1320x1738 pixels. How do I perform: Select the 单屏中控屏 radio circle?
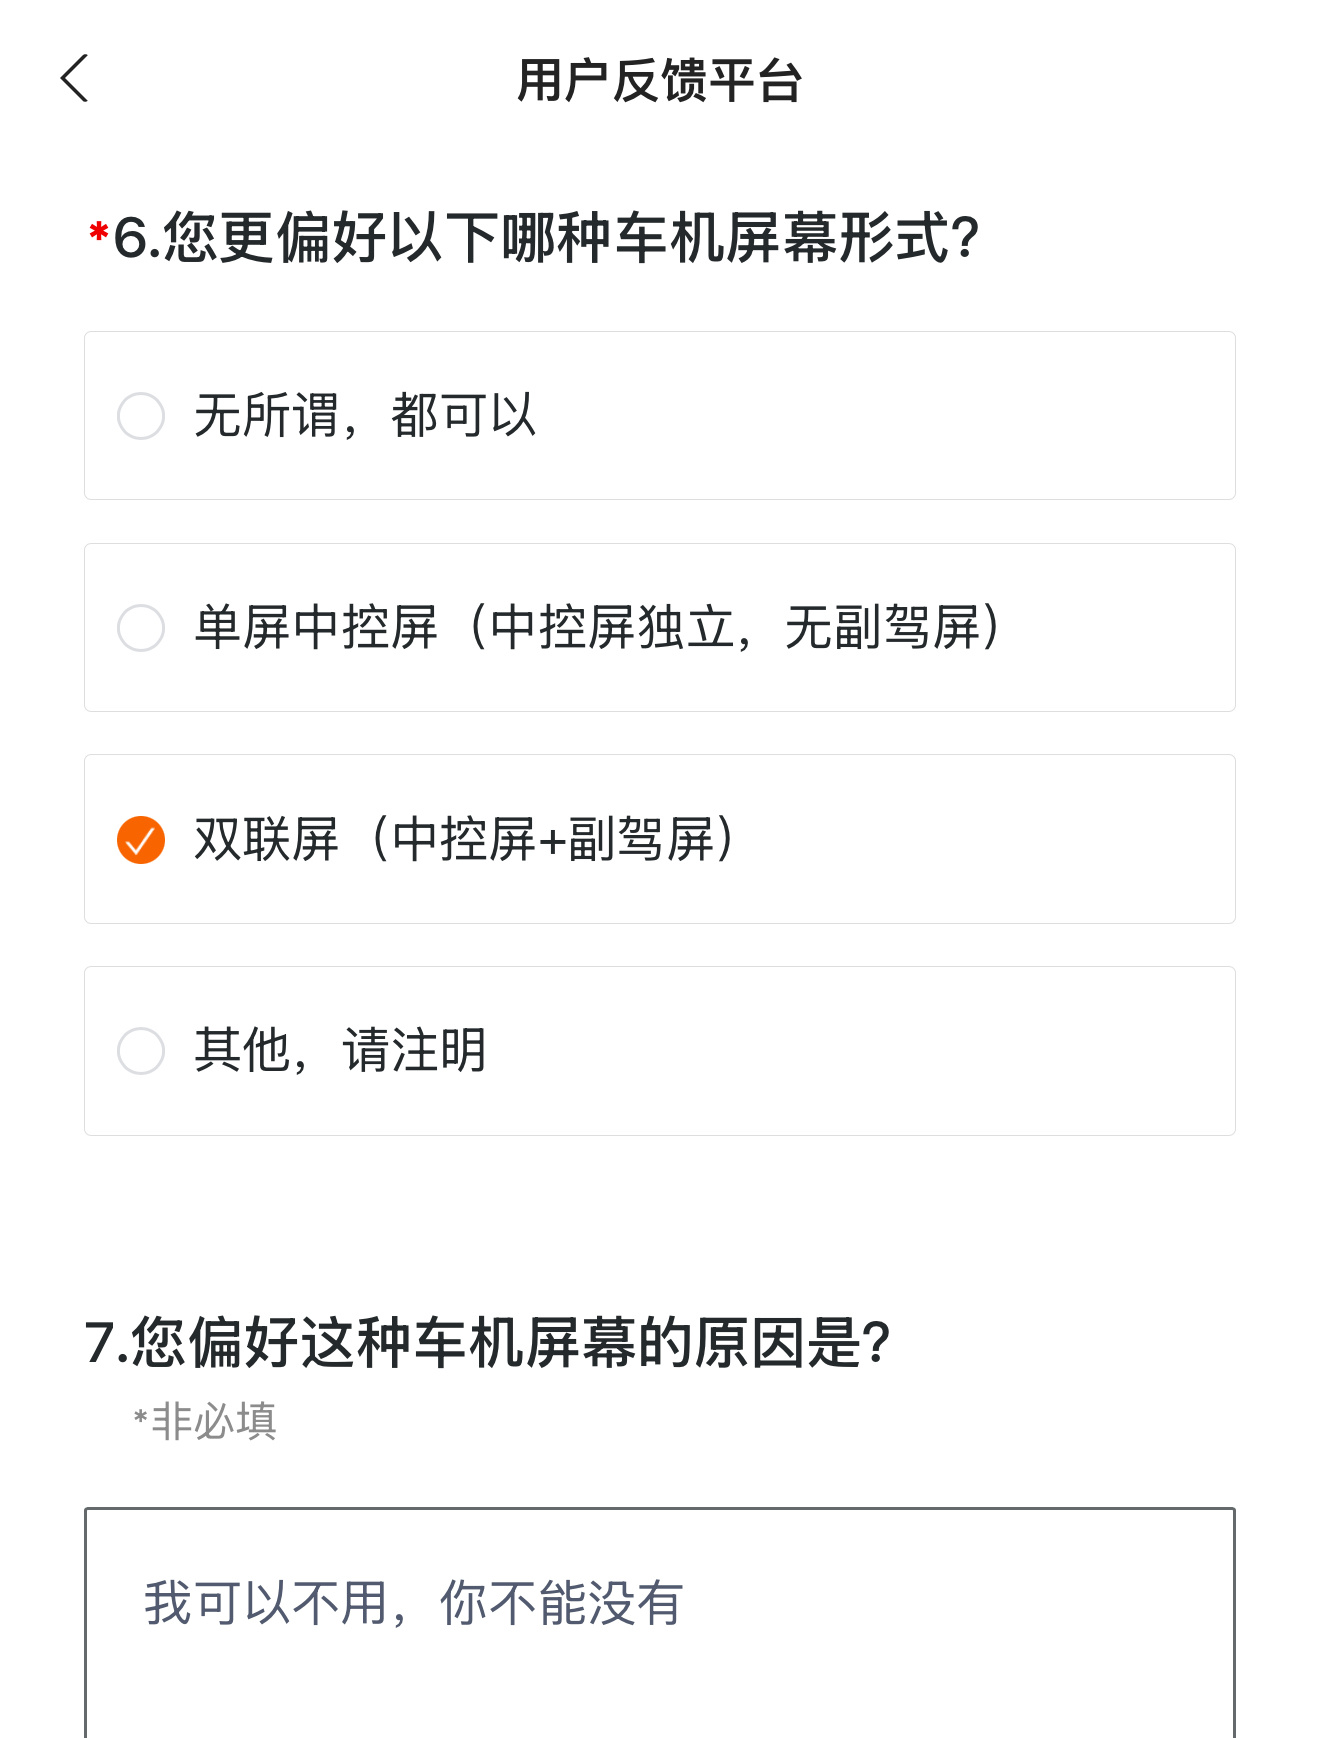[x=141, y=628]
